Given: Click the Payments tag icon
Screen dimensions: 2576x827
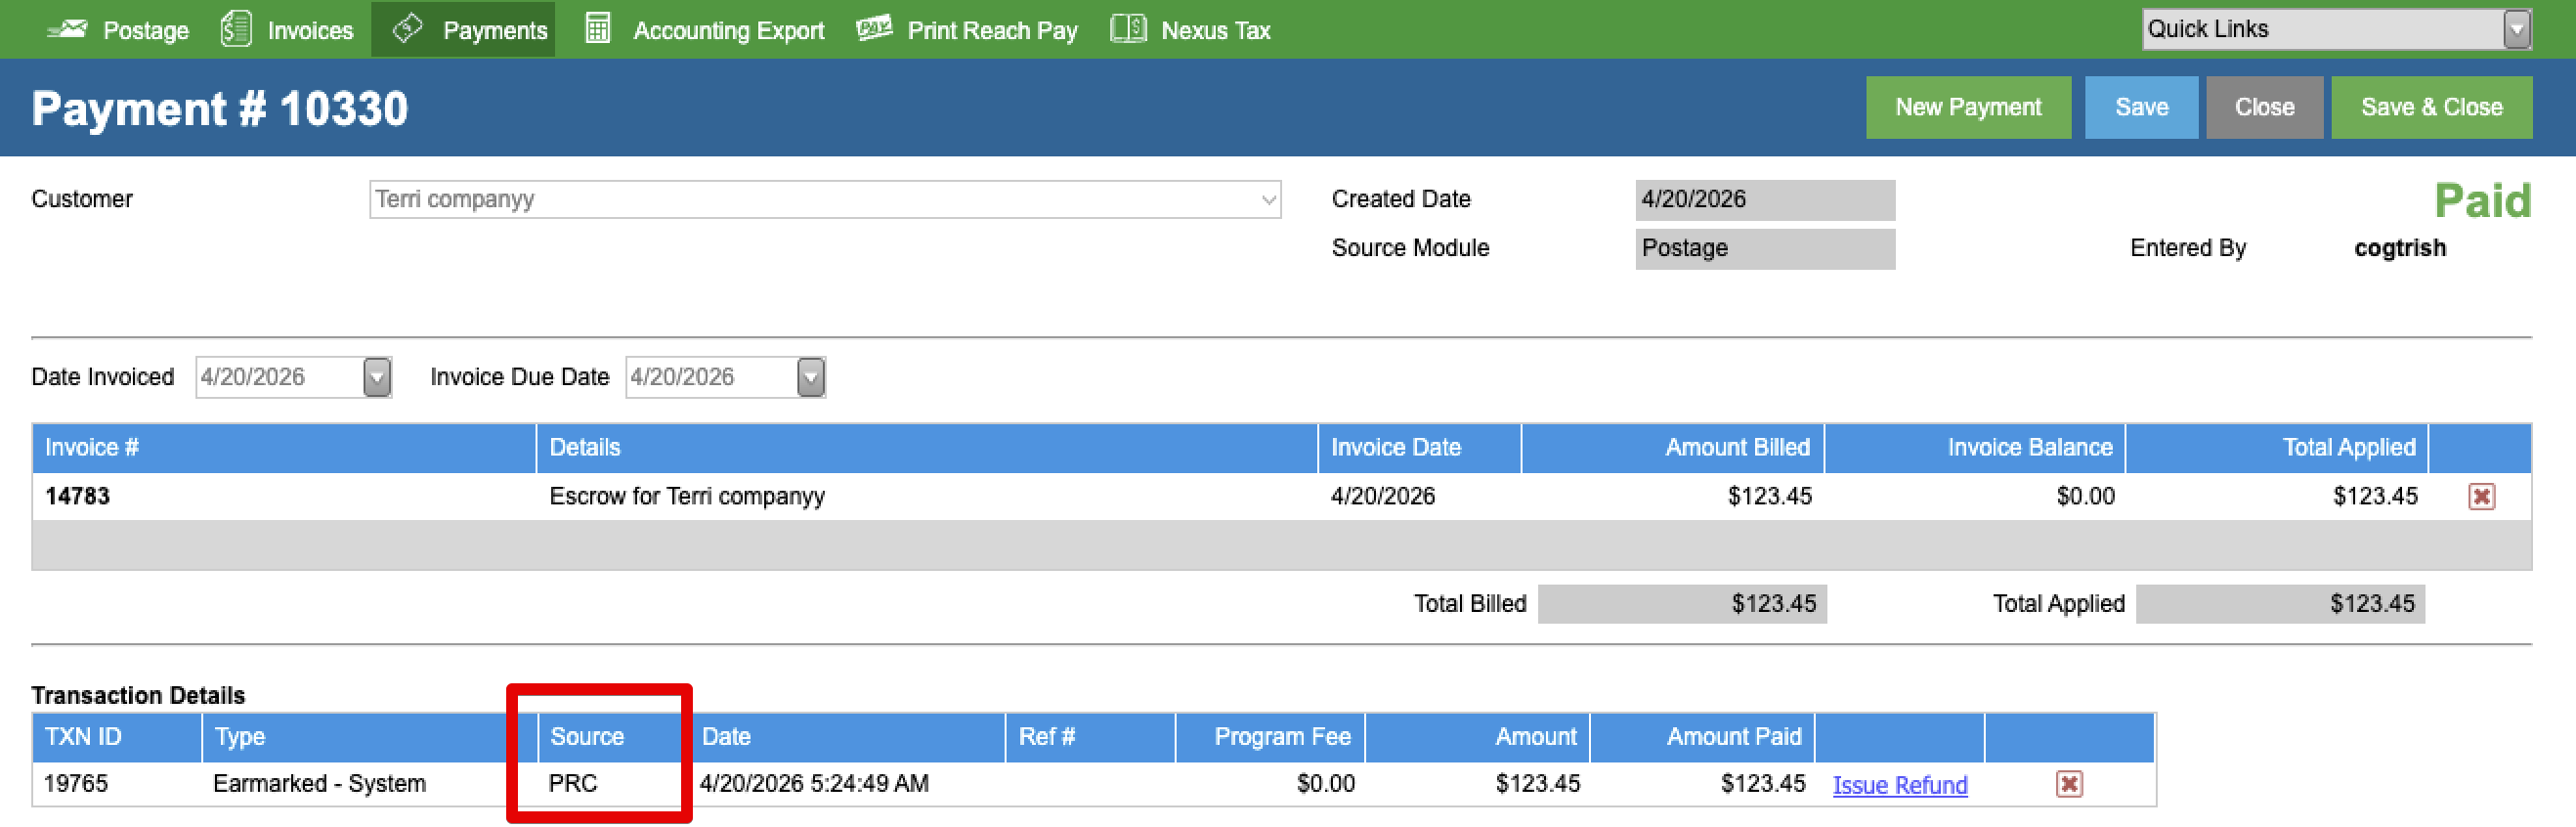Looking at the screenshot, I should tap(408, 28).
